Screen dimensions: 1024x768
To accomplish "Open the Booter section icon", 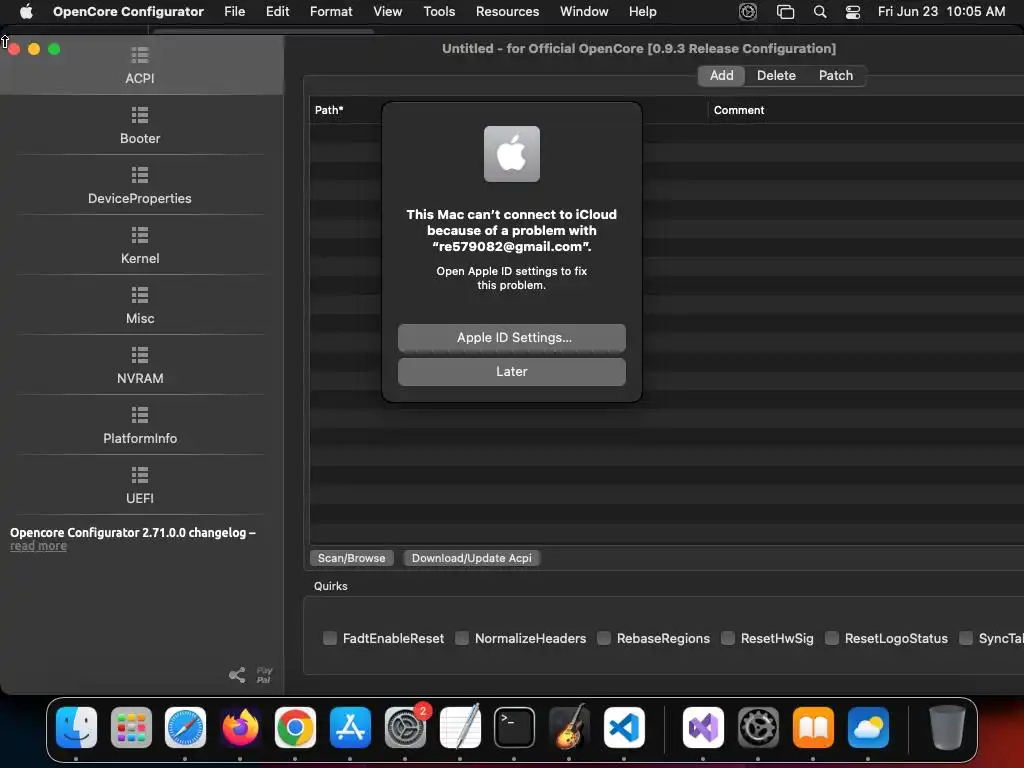I will click(140, 115).
